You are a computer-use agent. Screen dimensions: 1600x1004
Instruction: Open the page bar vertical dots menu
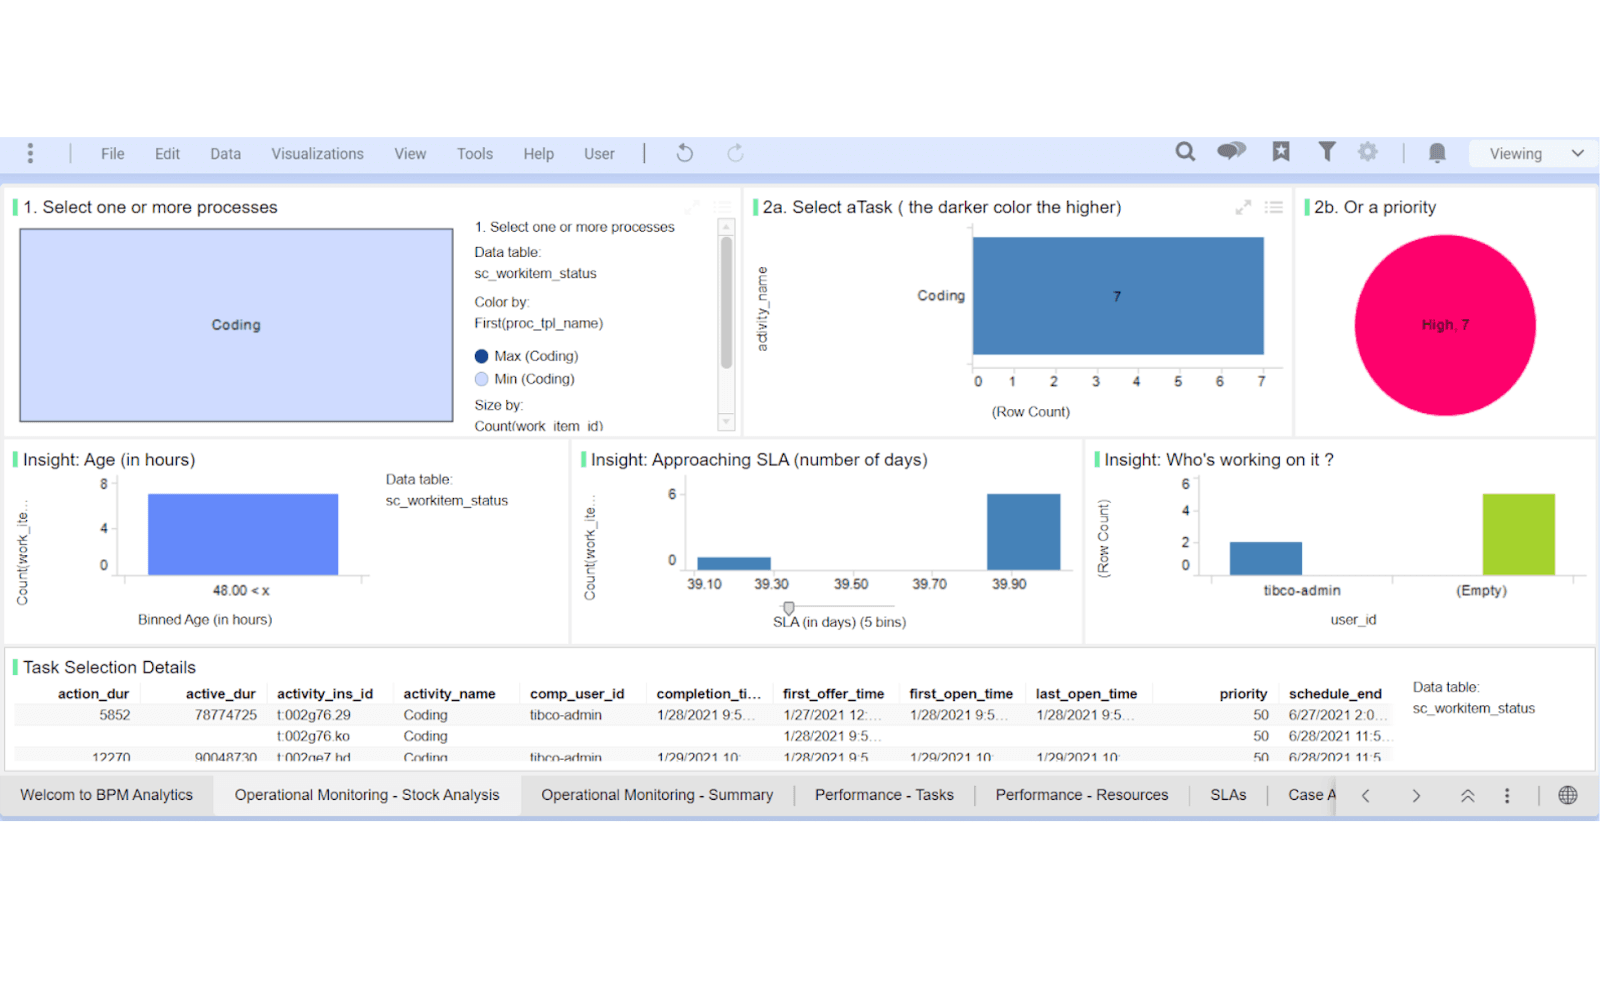click(x=1507, y=796)
